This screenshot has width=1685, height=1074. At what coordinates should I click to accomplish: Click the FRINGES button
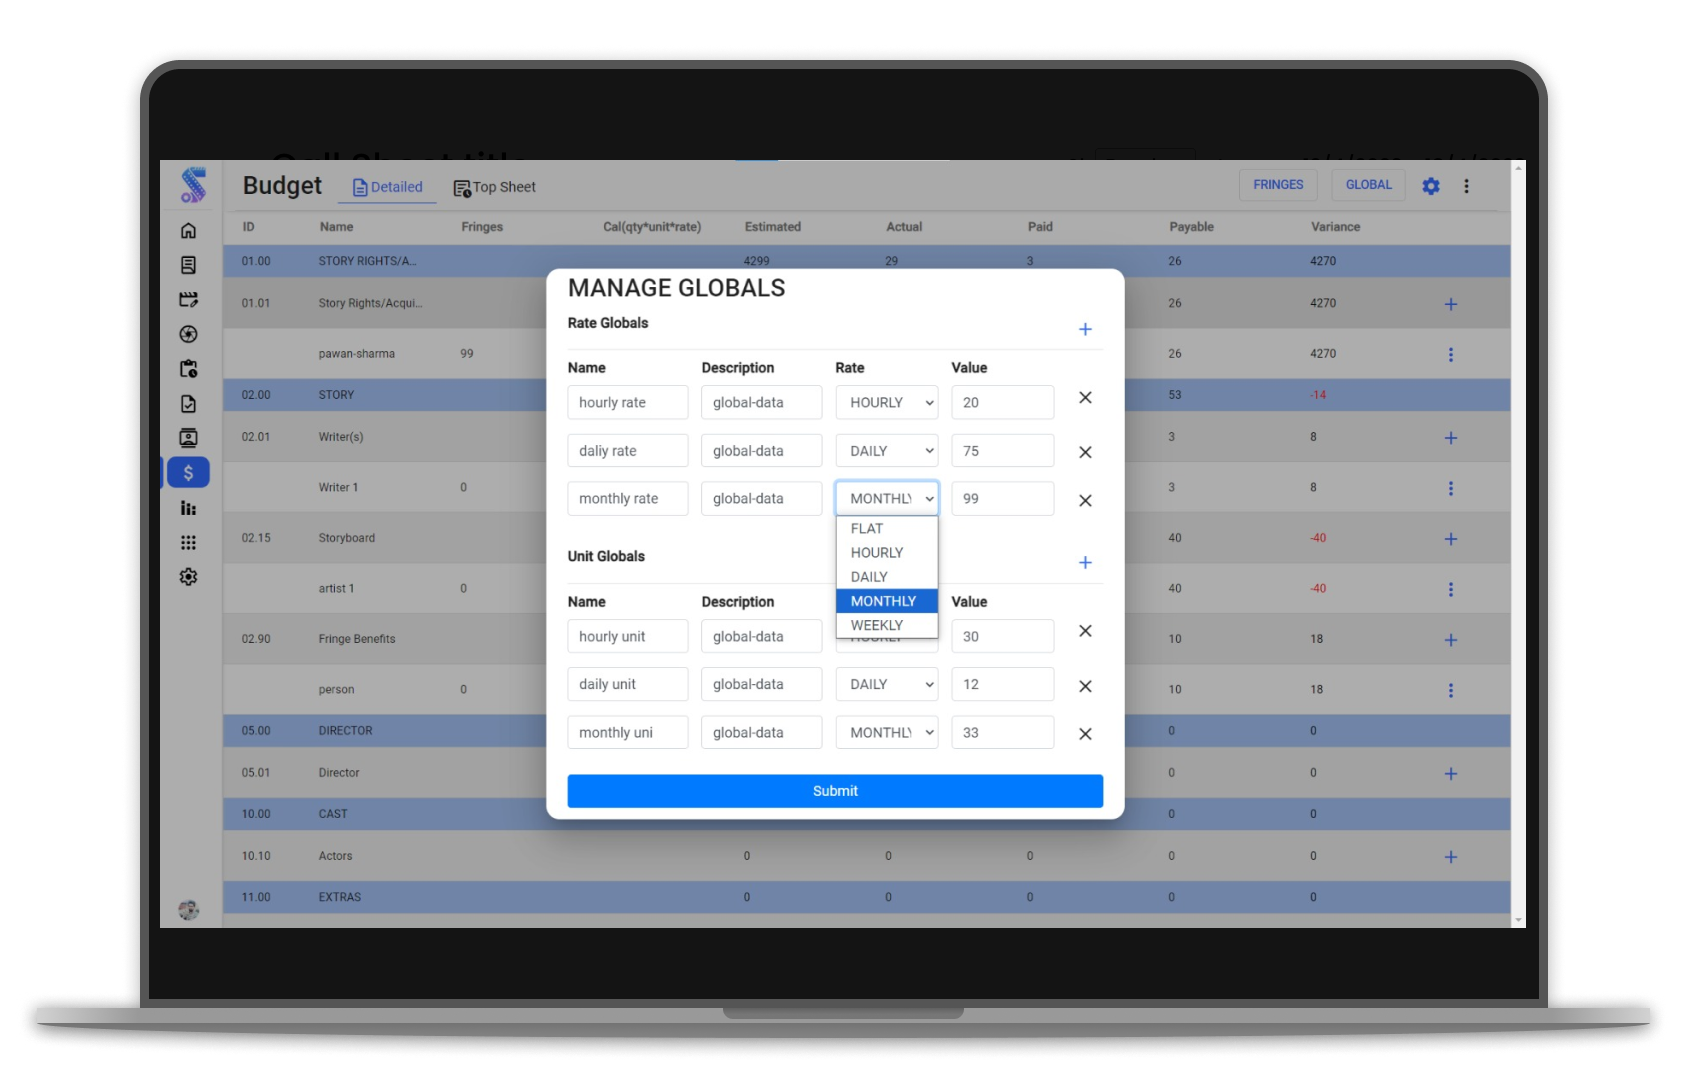(1278, 184)
